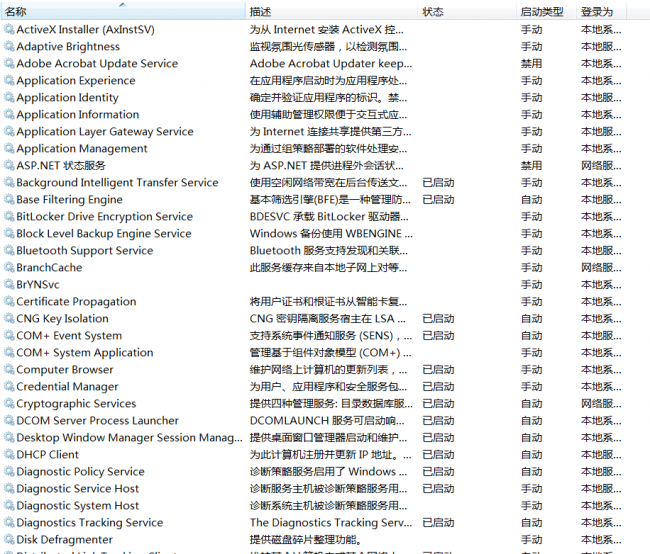The height and width of the screenshot is (554, 650).
Task: Click the BrYNSvc gear icon
Action: point(9,284)
